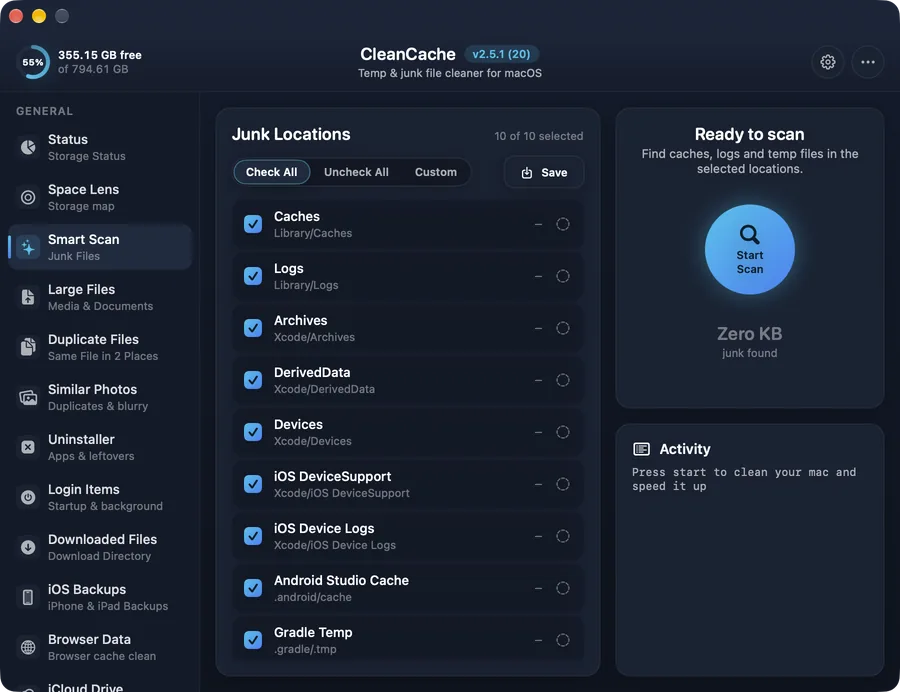Click circle indicator on iOS DeviceSupport row
The image size is (900, 692).
562,484
